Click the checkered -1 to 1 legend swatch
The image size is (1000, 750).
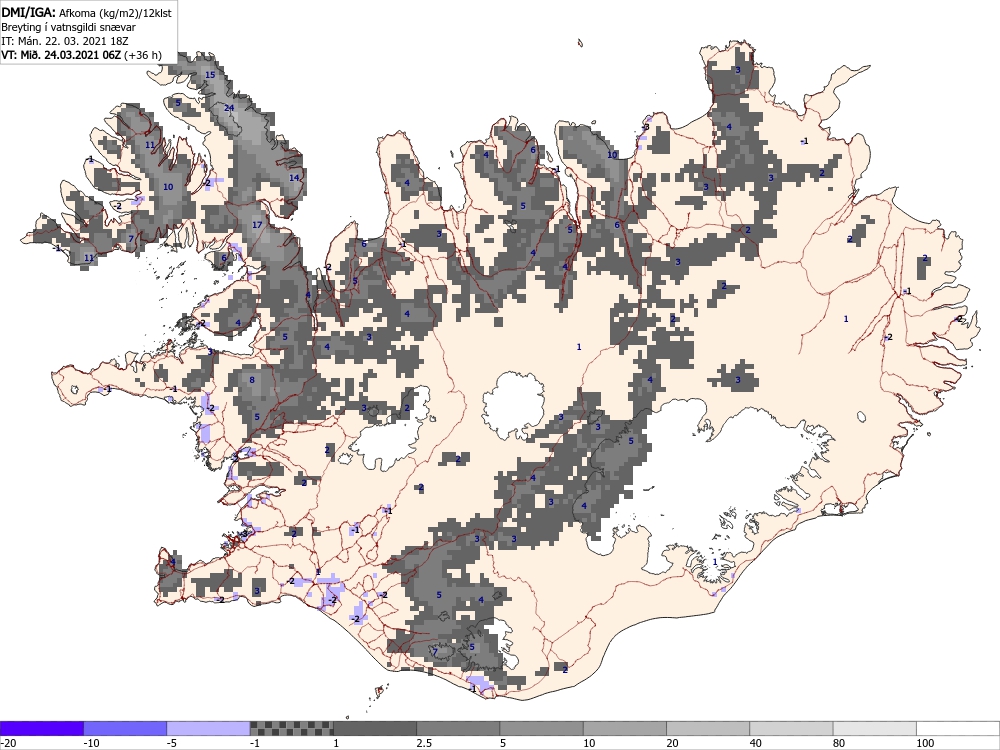291,728
